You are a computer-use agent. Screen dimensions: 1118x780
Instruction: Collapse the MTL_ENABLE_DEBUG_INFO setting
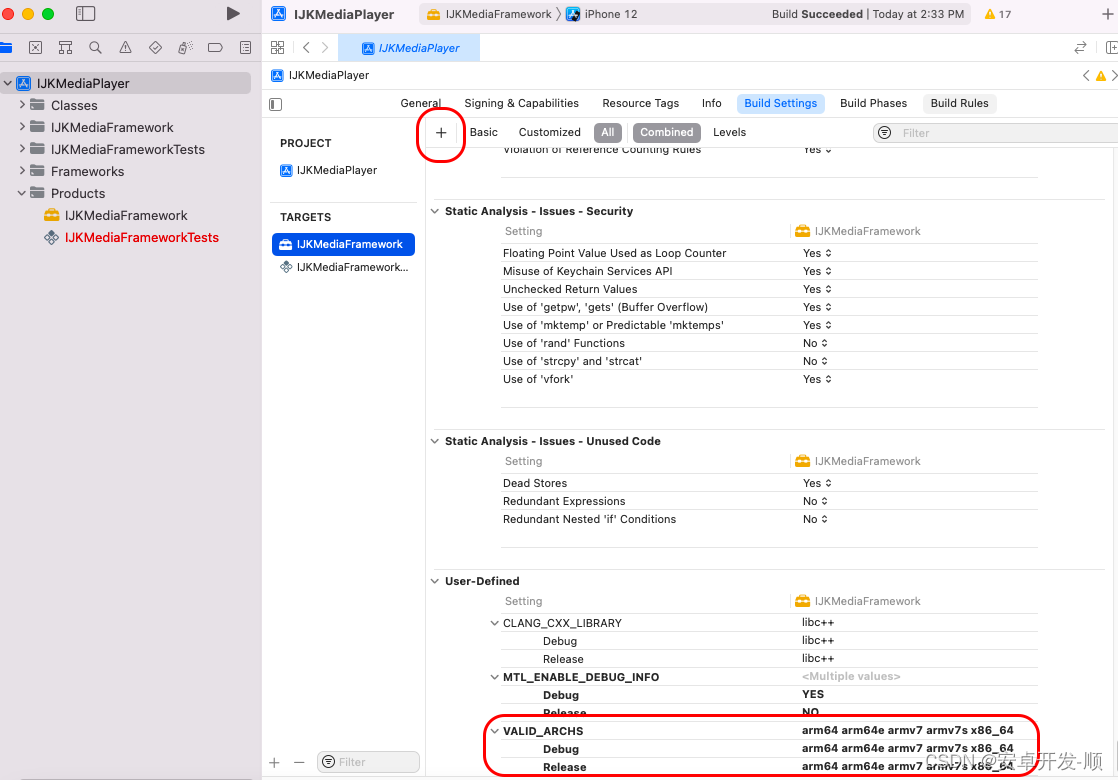point(495,677)
